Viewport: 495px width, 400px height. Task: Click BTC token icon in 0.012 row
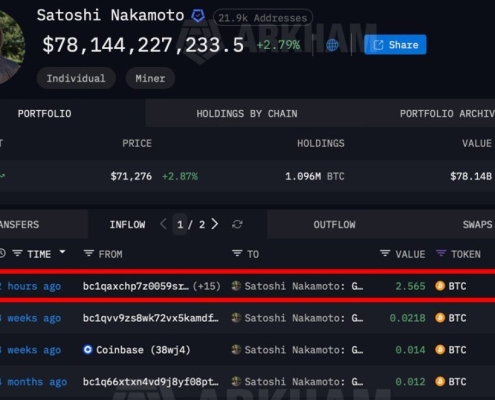point(440,381)
